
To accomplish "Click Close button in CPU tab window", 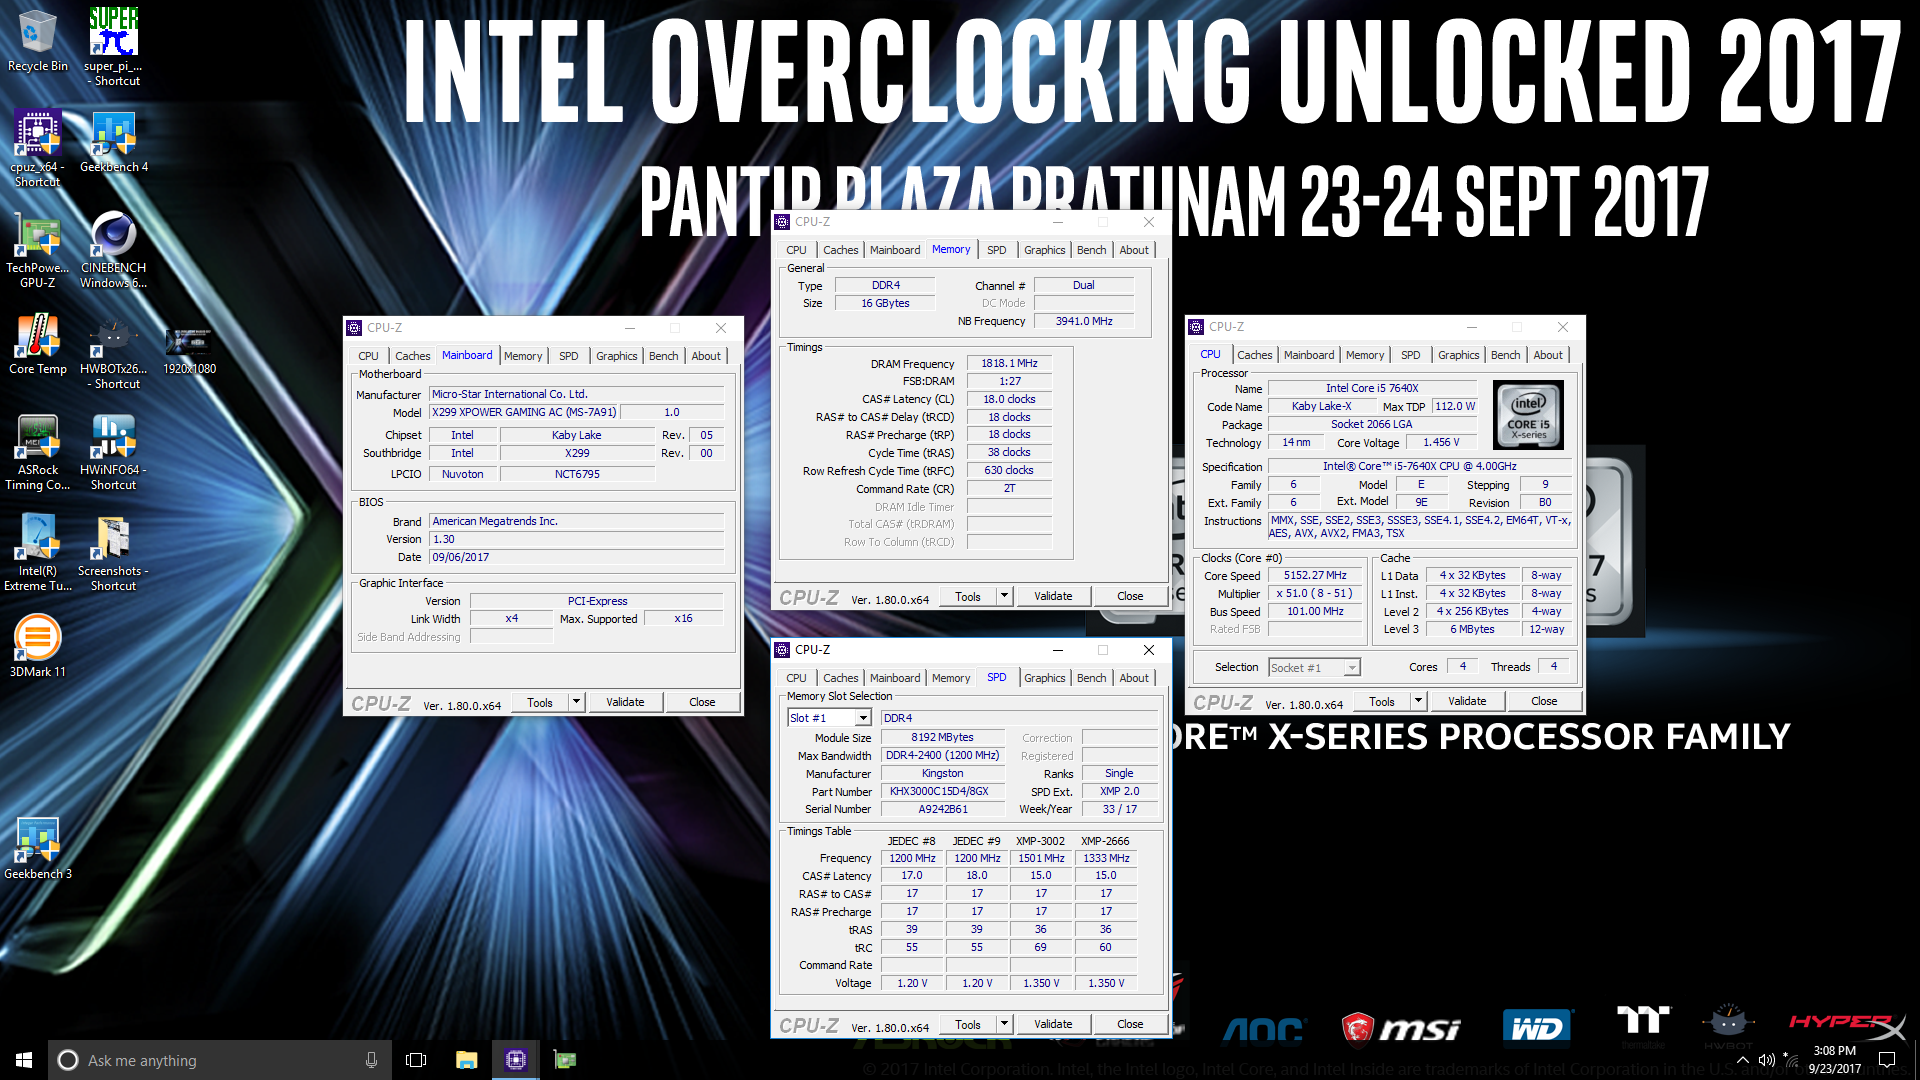I will coord(1544,701).
